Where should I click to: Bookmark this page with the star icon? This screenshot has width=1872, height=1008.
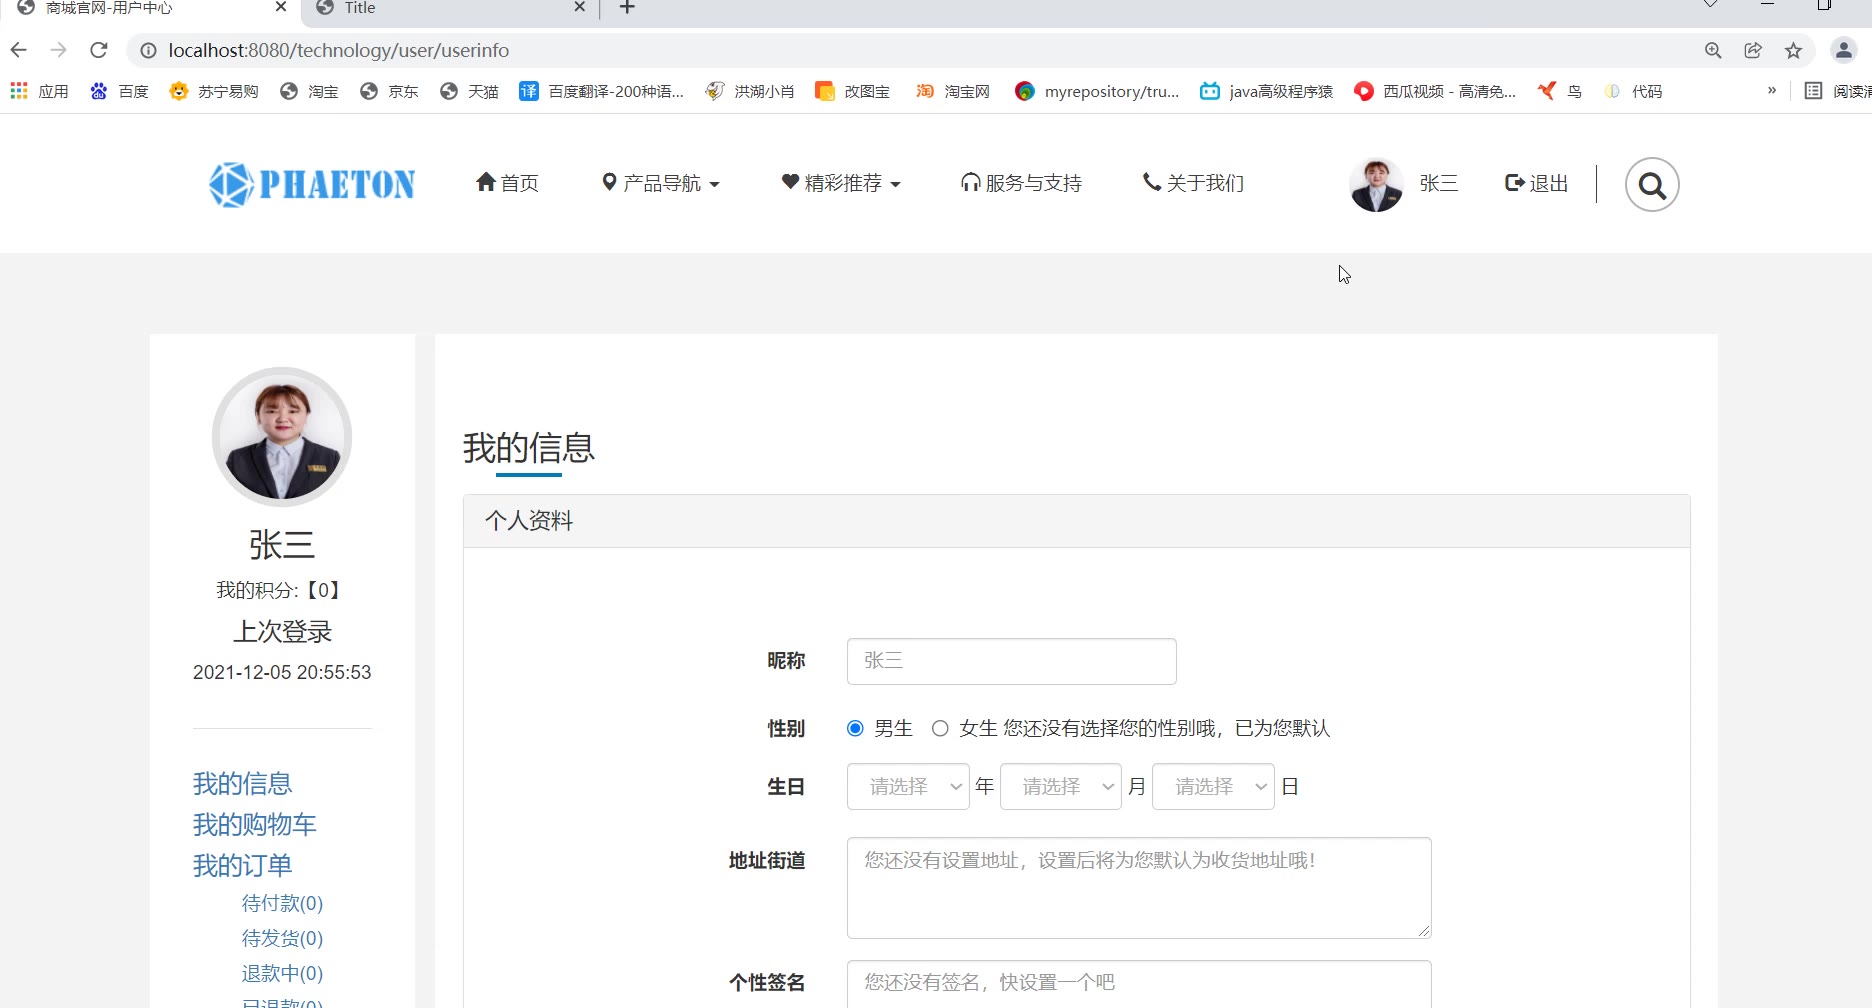pos(1793,50)
